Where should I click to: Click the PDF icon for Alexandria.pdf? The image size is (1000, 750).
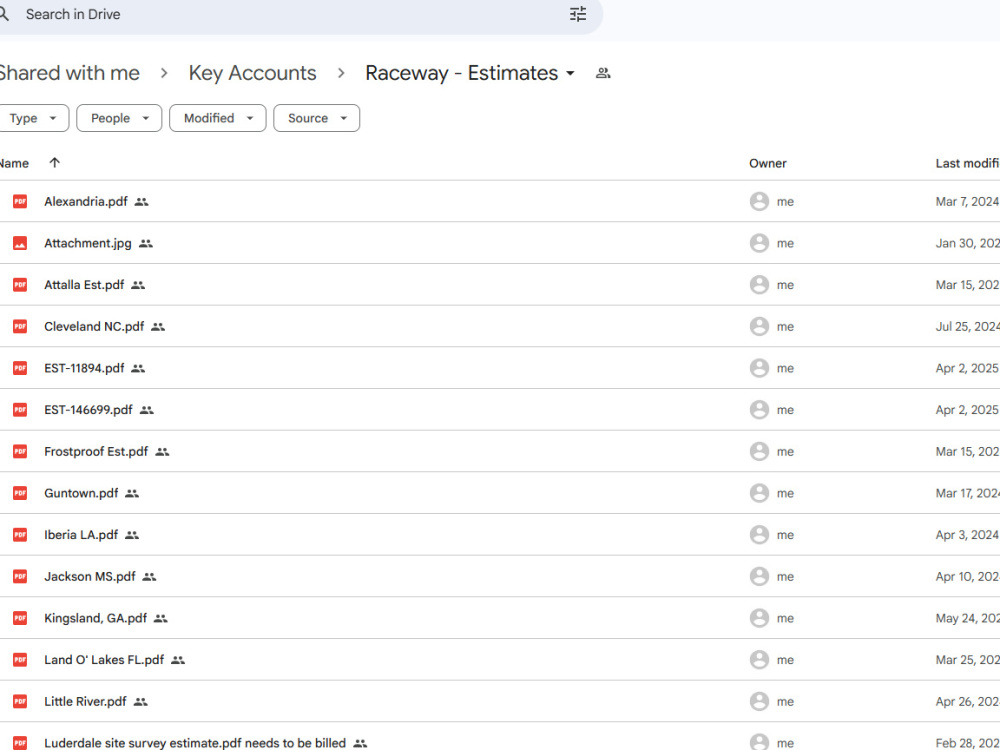tap(20, 202)
